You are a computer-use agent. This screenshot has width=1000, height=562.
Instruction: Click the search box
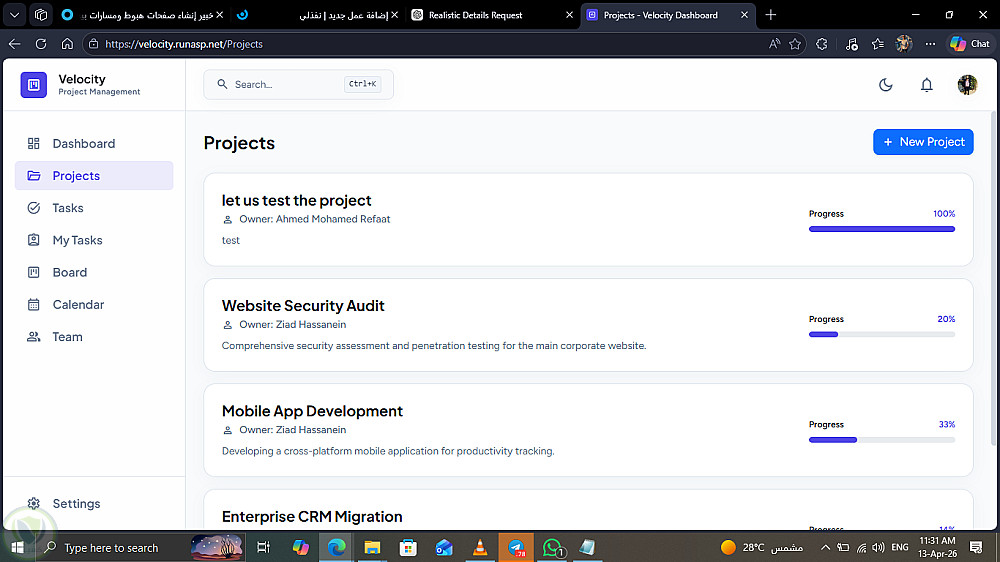pyautogui.click(x=298, y=84)
